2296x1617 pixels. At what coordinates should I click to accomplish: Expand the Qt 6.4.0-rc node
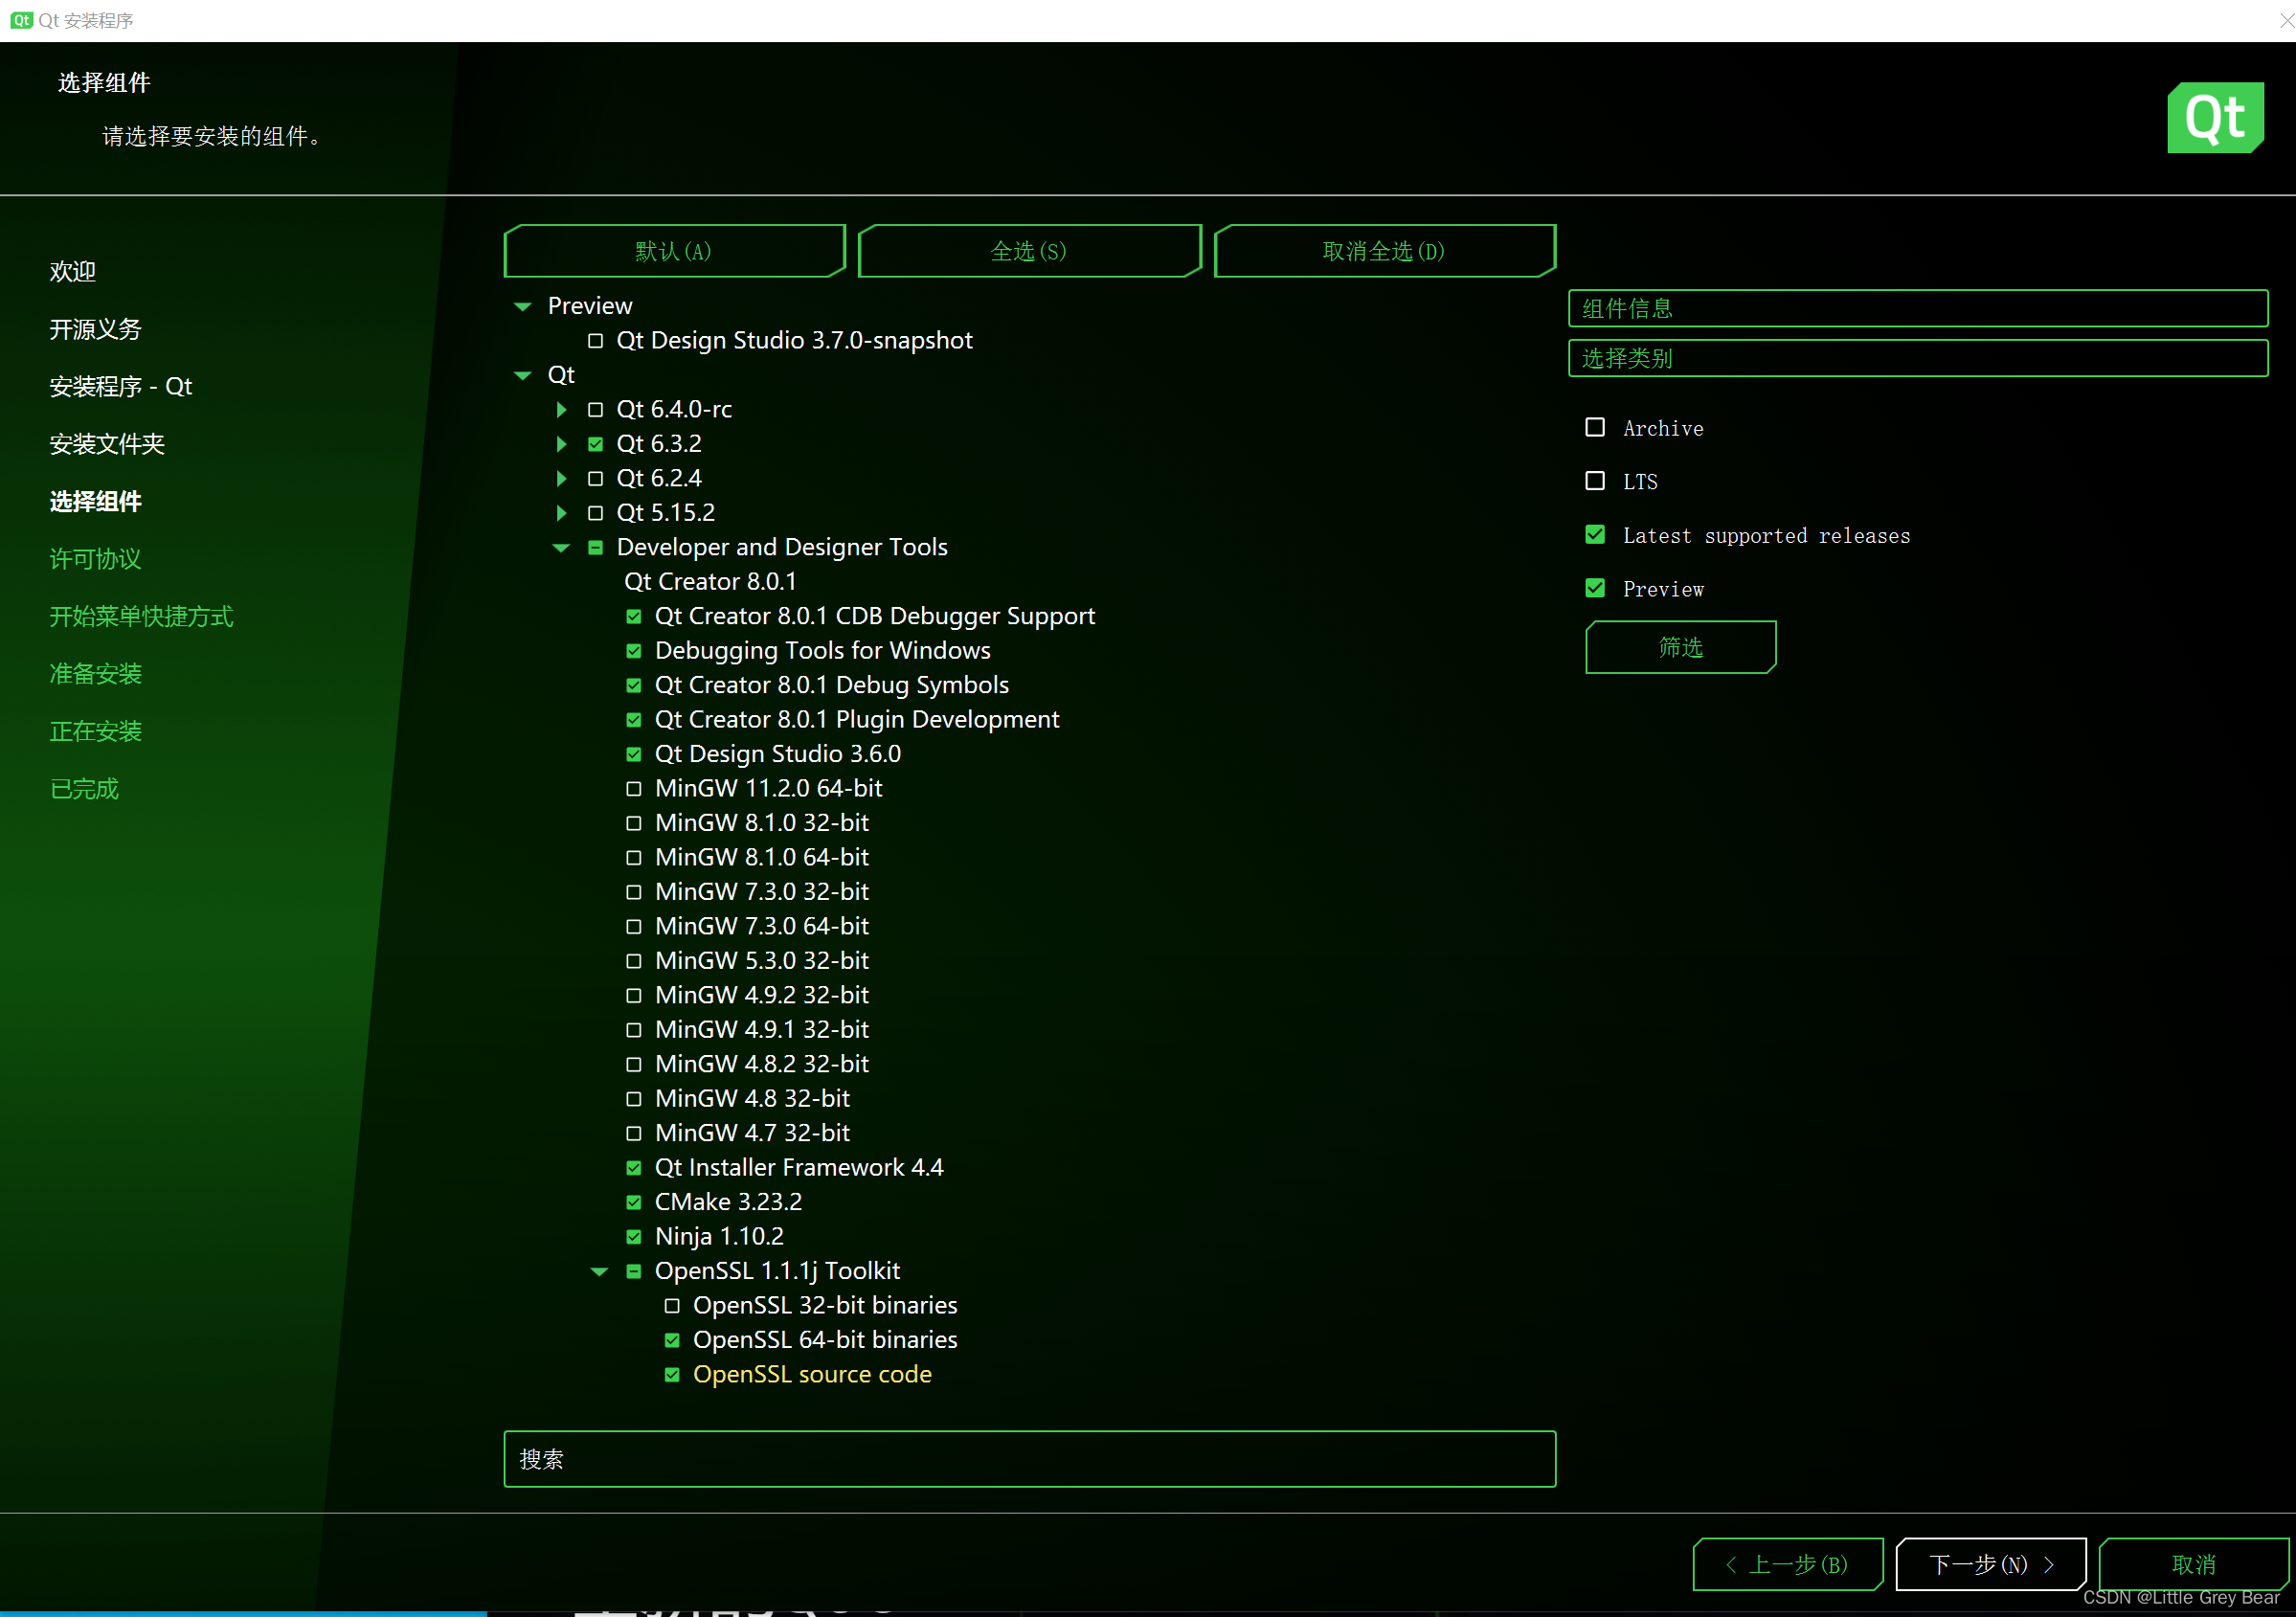(562, 410)
